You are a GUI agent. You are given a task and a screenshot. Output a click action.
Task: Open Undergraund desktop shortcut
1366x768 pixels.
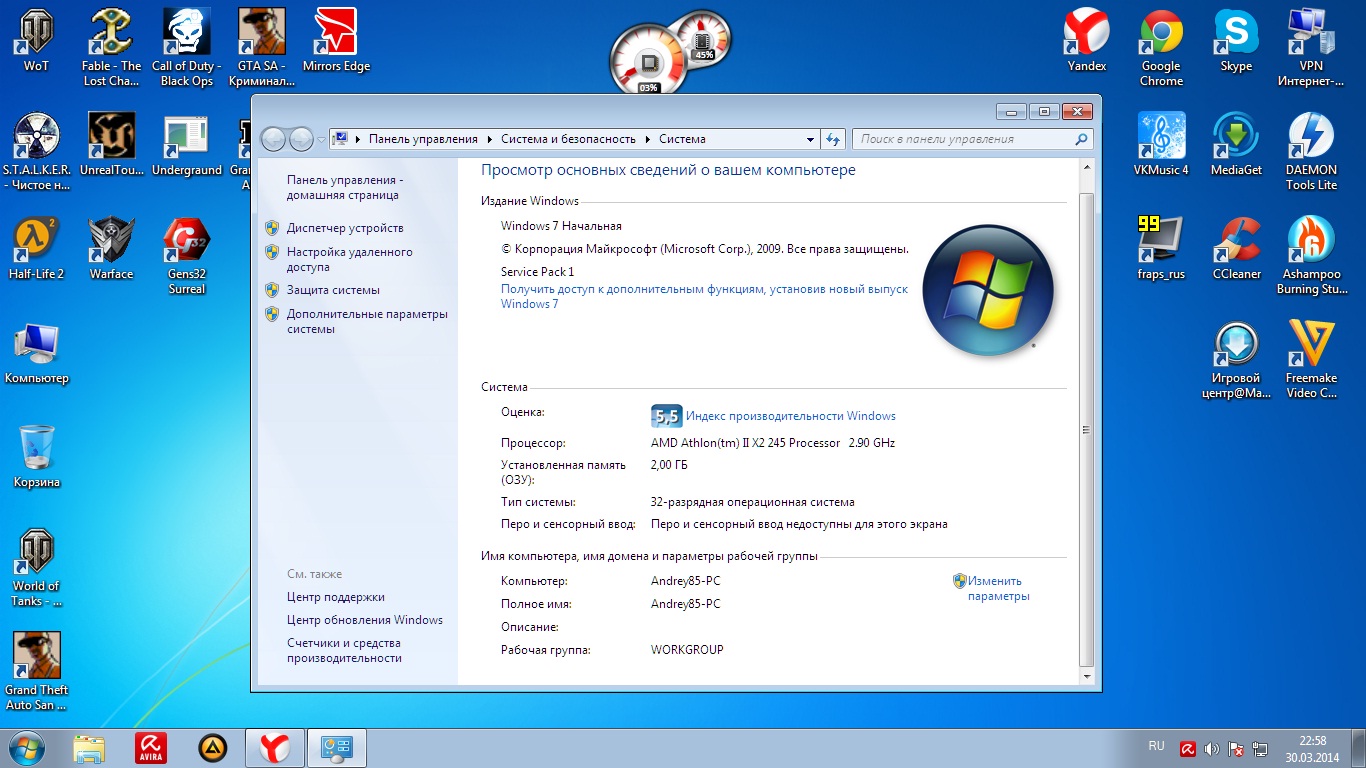click(187, 145)
